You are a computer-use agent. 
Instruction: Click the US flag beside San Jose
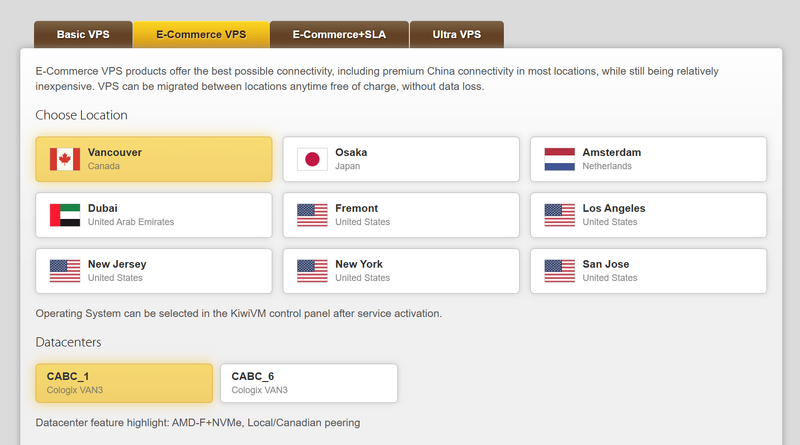click(x=560, y=271)
